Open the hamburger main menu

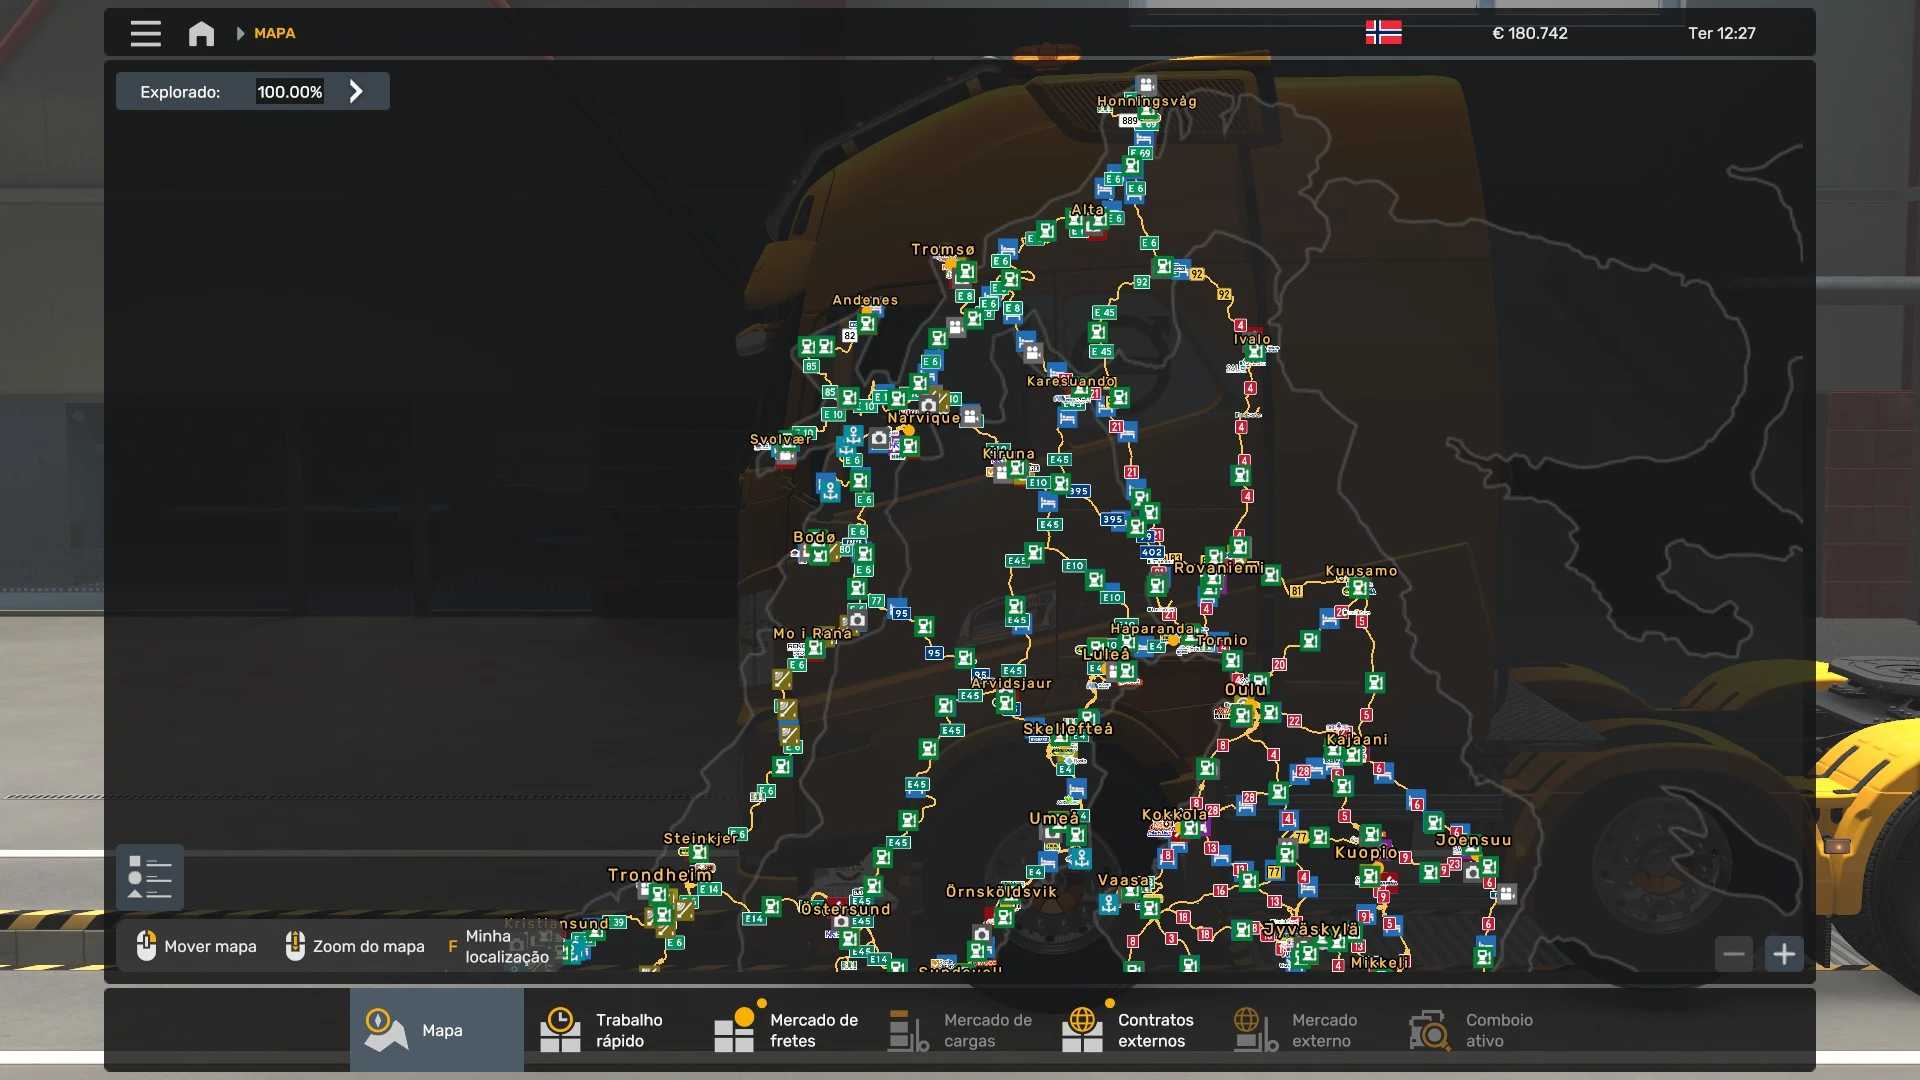point(145,33)
